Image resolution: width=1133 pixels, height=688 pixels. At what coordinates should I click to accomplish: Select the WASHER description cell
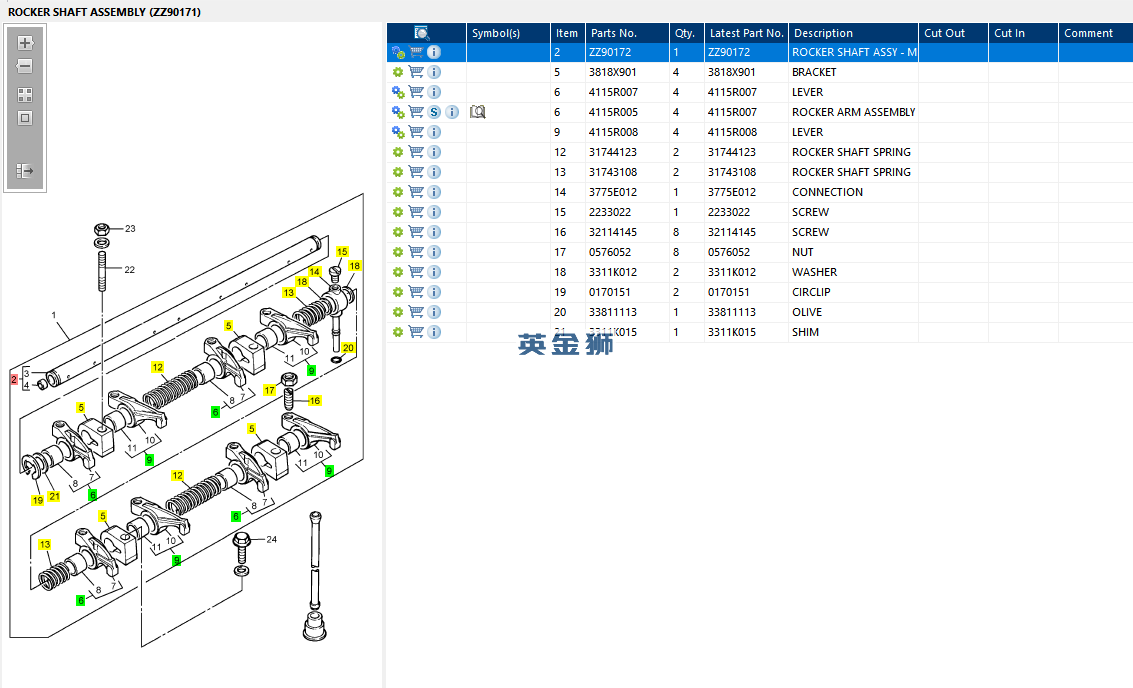coord(853,272)
